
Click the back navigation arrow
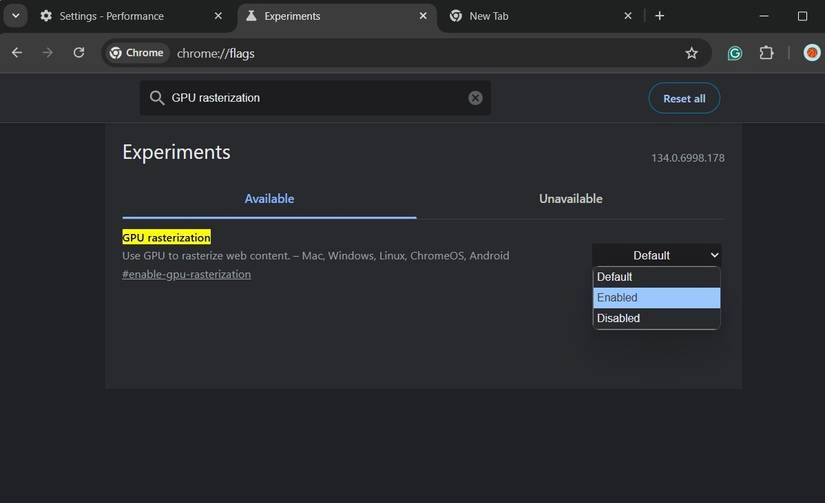[x=17, y=53]
